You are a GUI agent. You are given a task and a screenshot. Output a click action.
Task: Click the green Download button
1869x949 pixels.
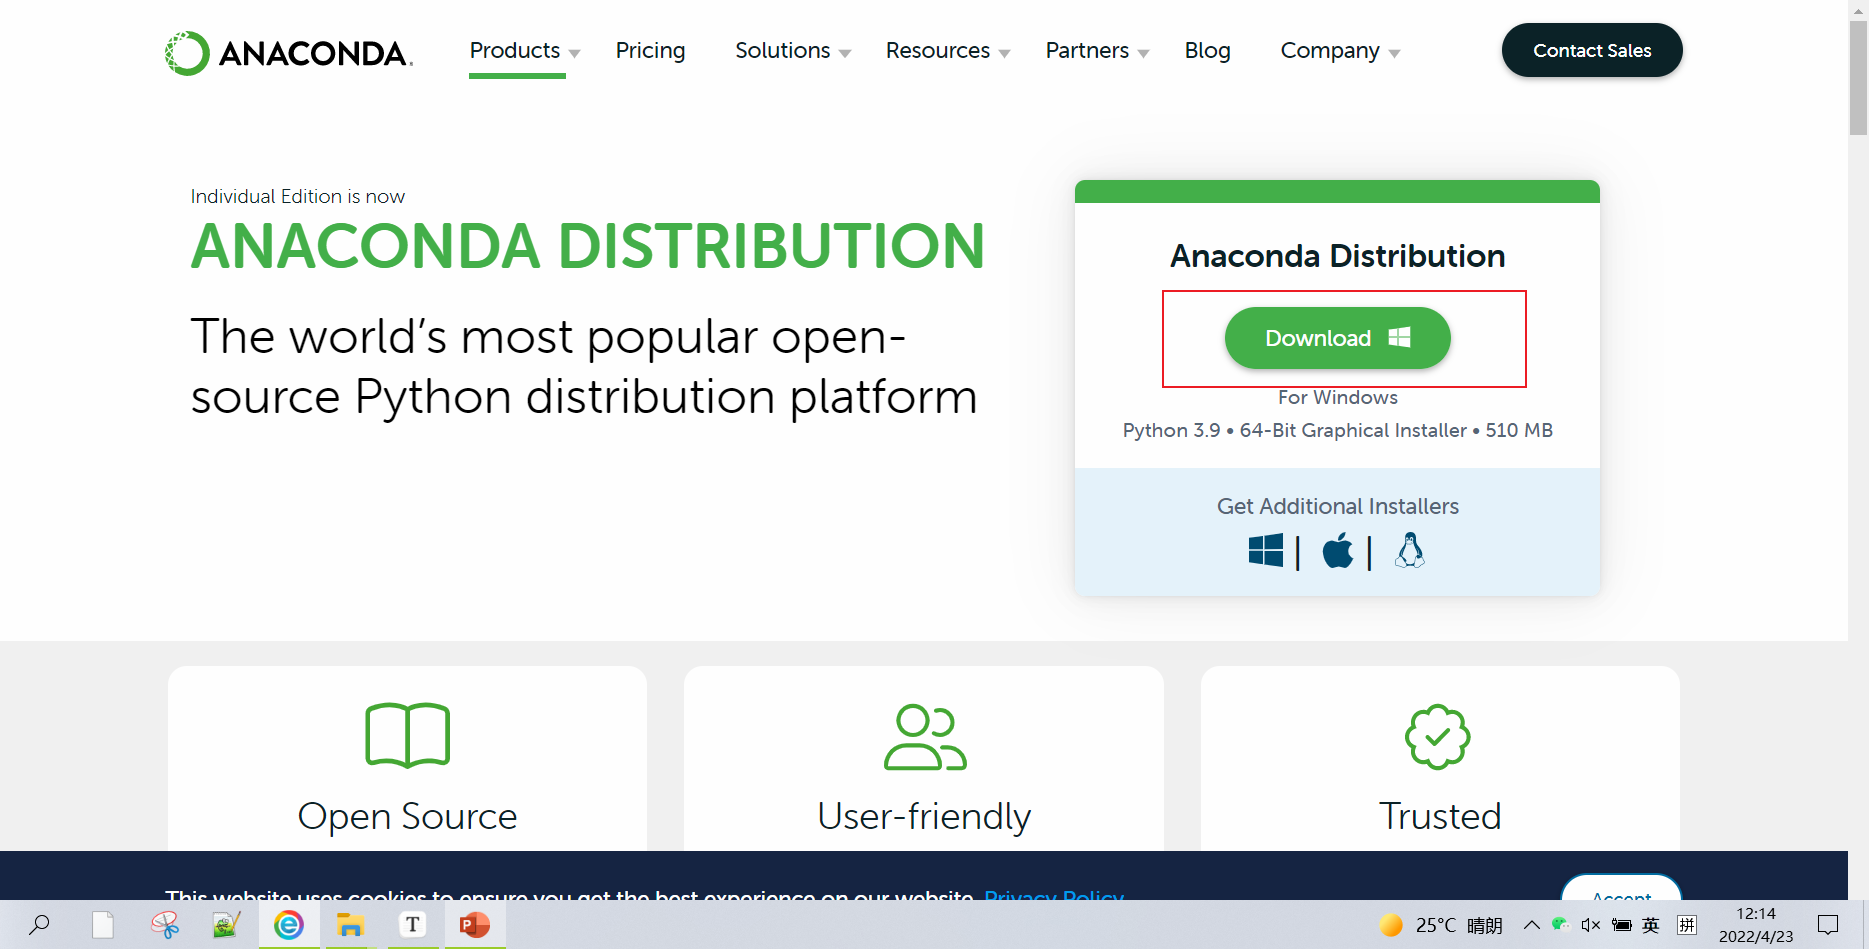(1337, 338)
